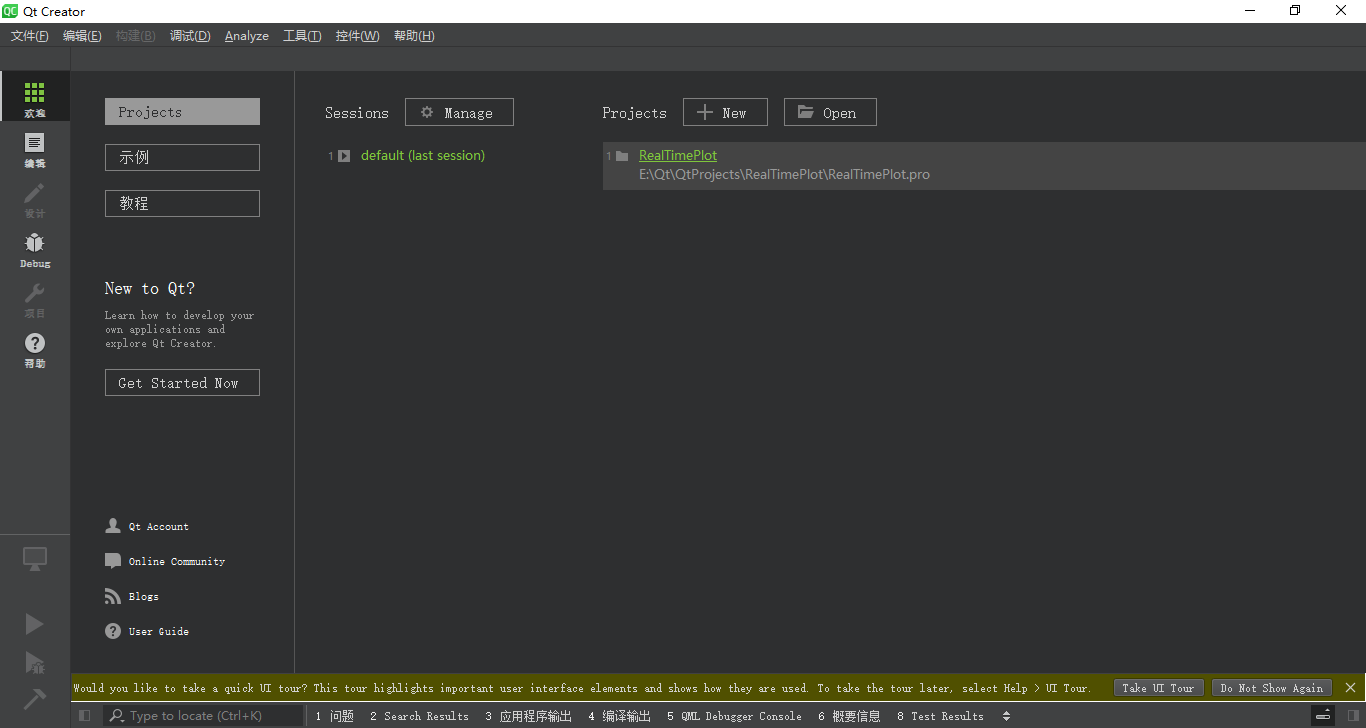Click the Type to locate search field

203,716
